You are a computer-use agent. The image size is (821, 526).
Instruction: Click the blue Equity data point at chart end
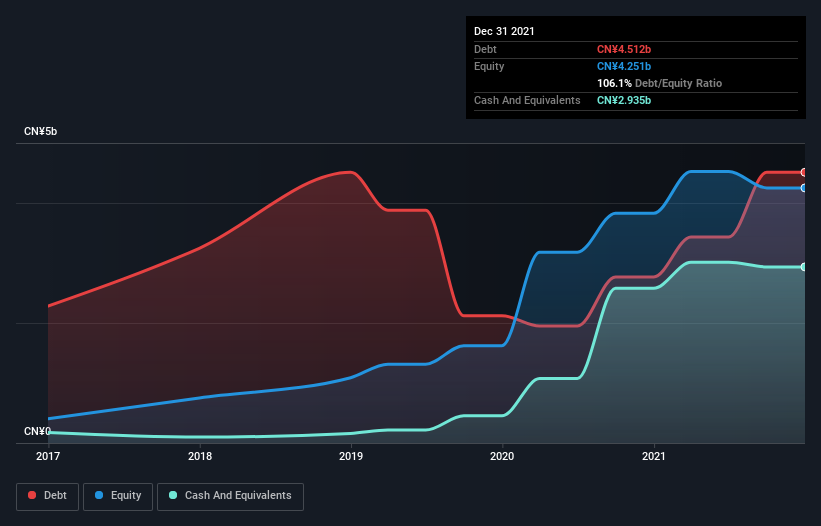[x=804, y=188]
